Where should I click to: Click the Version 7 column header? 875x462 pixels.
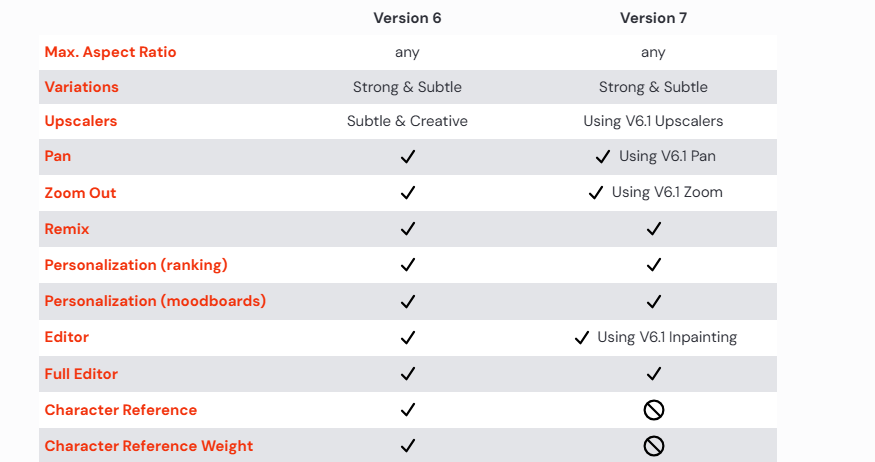pyautogui.click(x=654, y=18)
